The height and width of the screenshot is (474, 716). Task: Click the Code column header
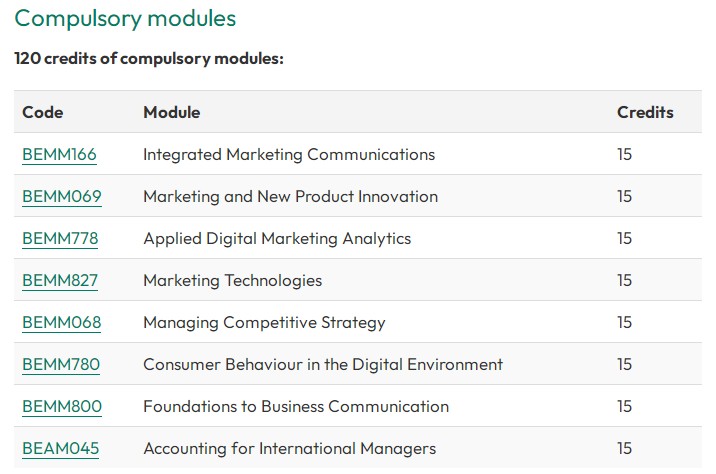tap(43, 112)
